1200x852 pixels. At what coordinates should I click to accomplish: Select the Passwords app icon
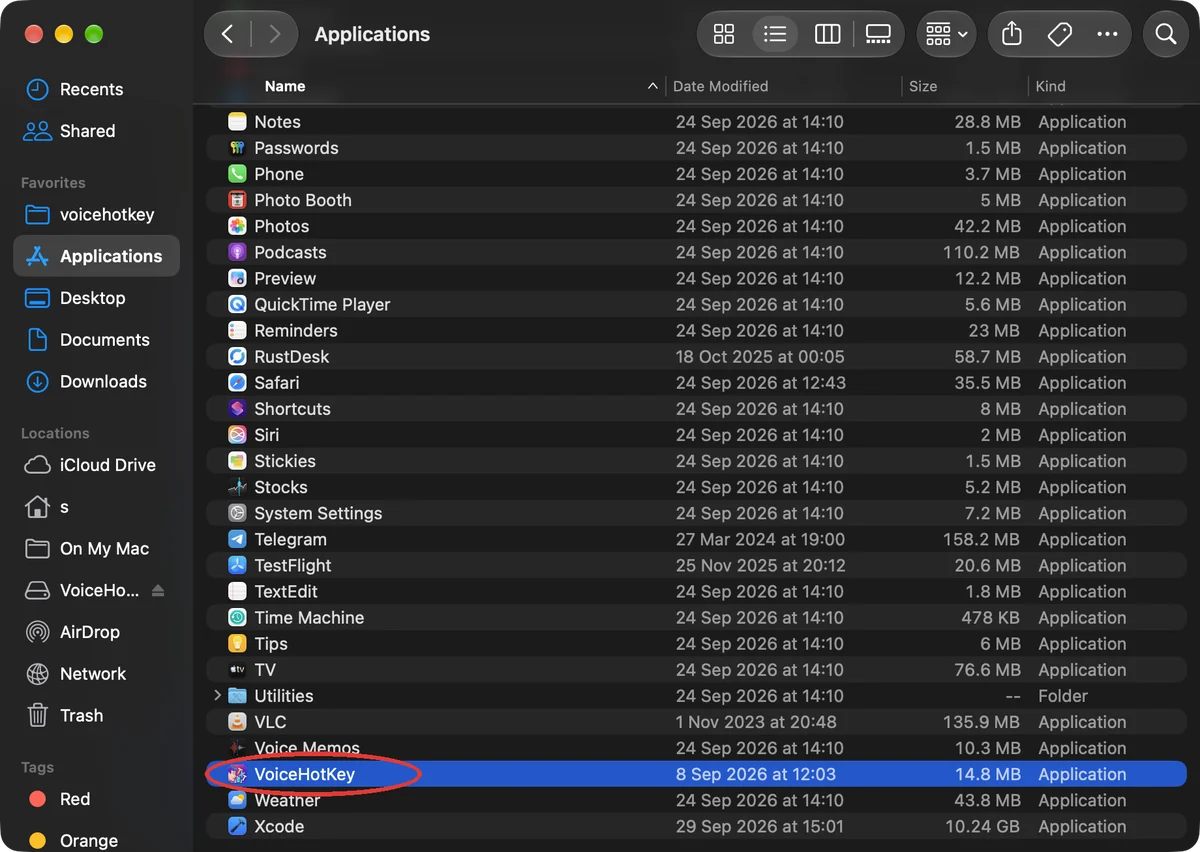pyautogui.click(x=237, y=148)
